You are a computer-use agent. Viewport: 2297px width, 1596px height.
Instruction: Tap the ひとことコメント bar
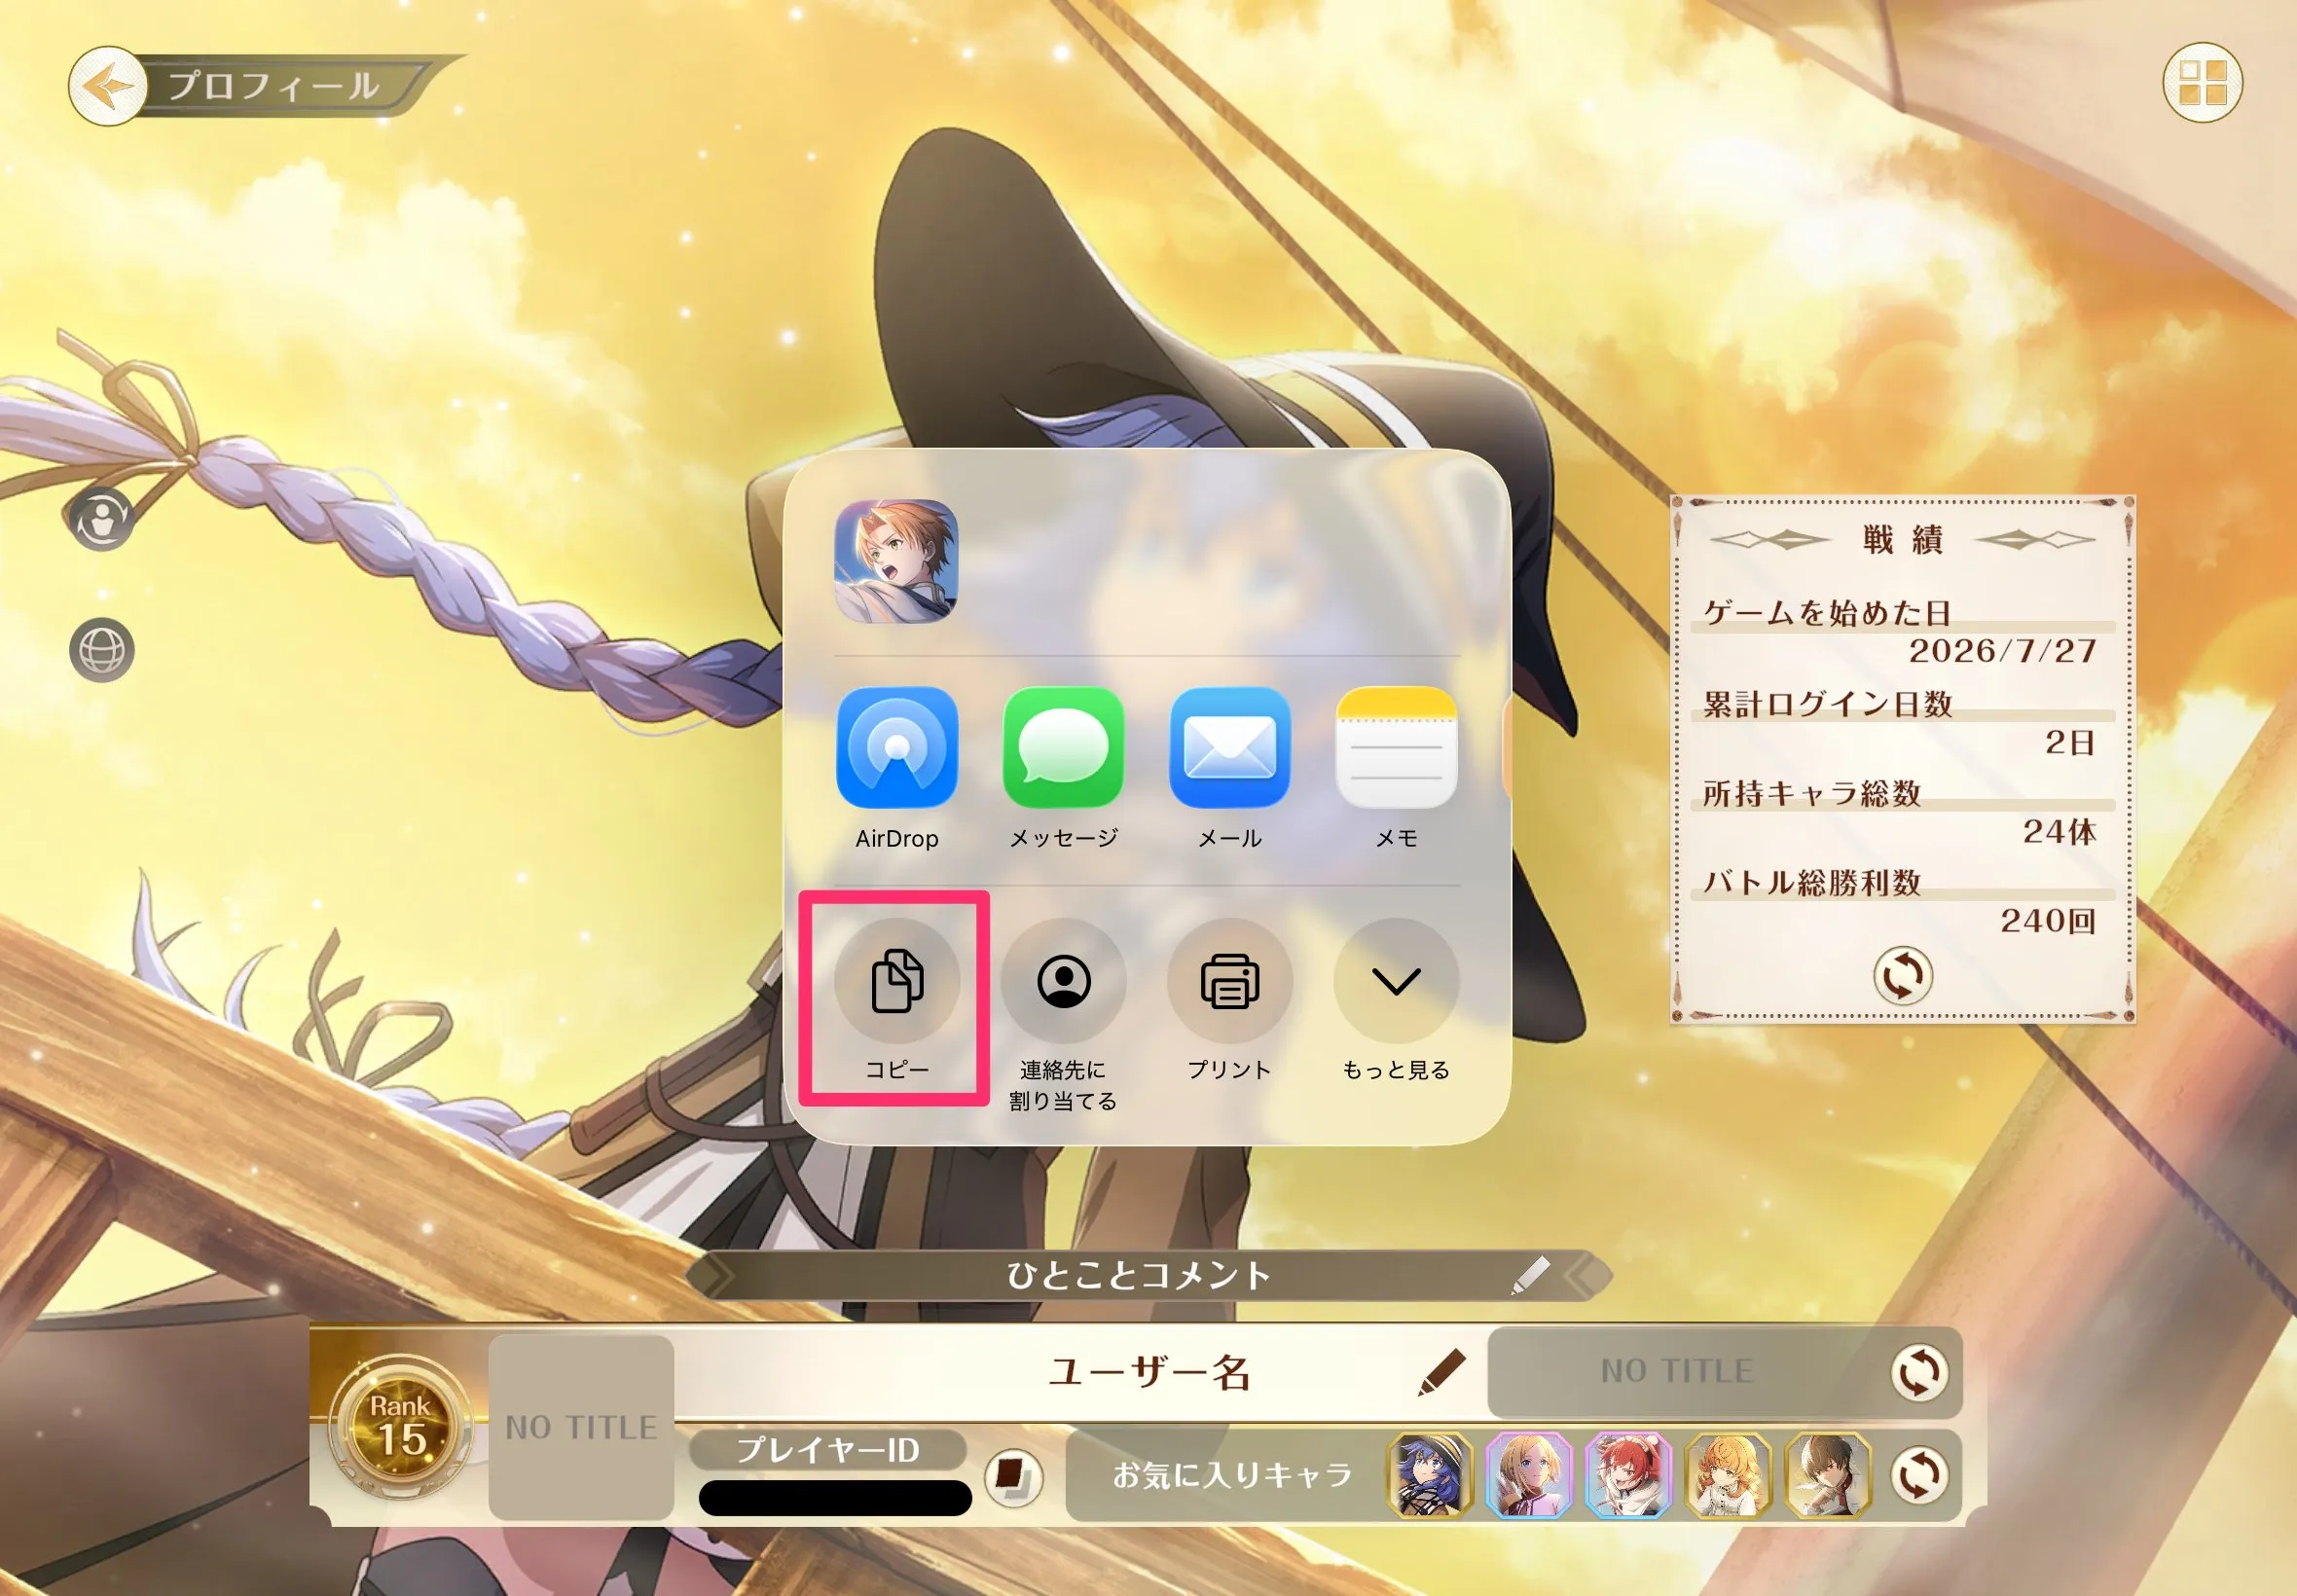click(x=1148, y=1275)
